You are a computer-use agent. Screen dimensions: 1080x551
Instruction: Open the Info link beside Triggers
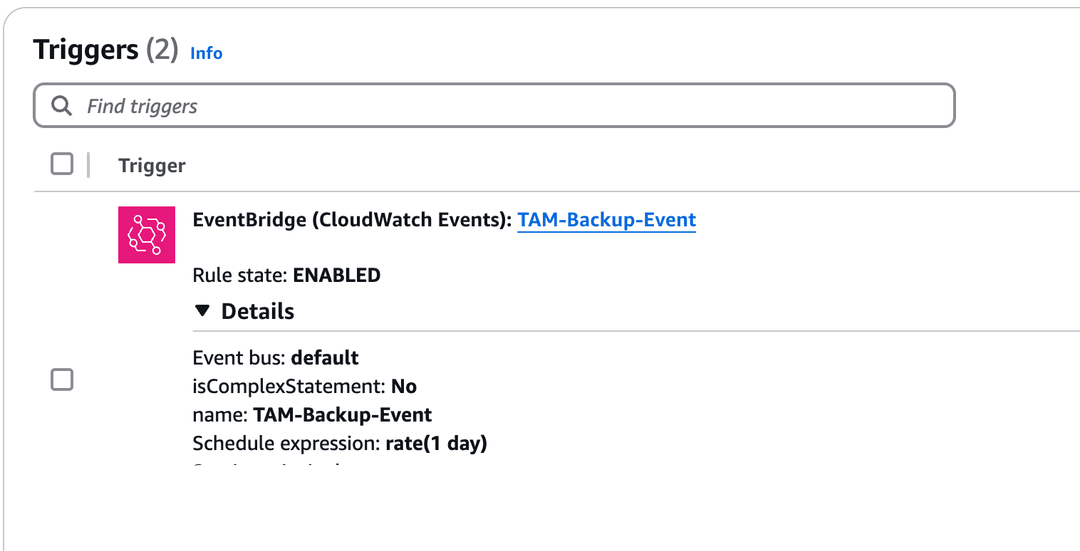point(206,53)
